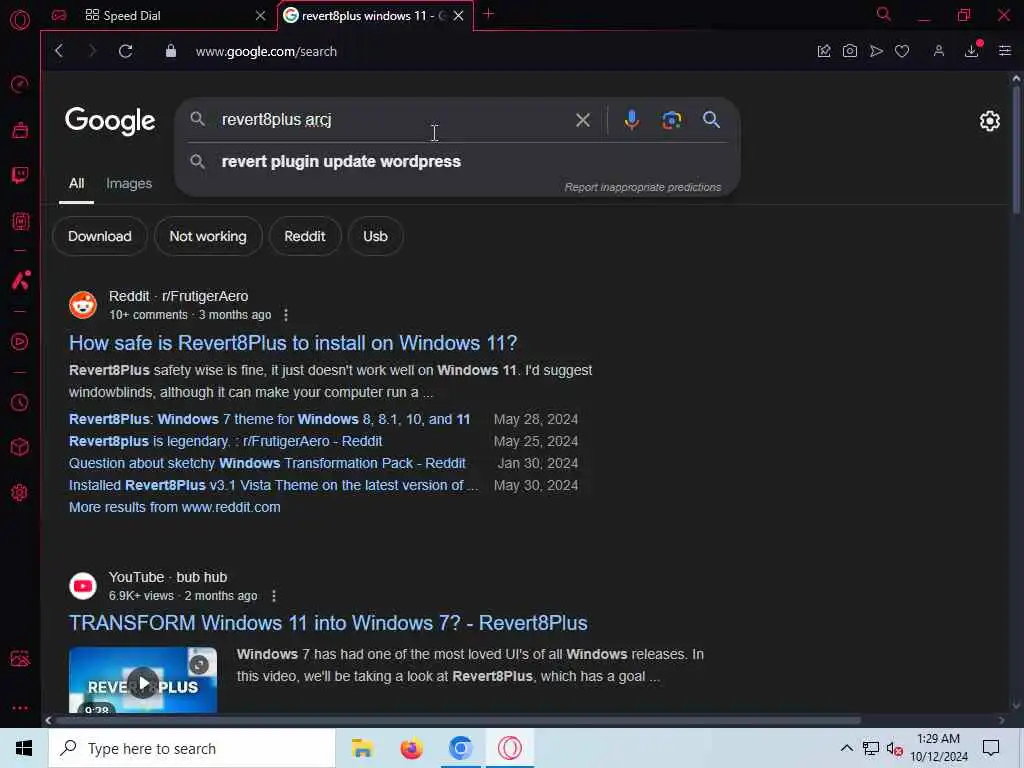The image size is (1024, 768).
Task: Reload the current page
Action: pyautogui.click(x=125, y=51)
